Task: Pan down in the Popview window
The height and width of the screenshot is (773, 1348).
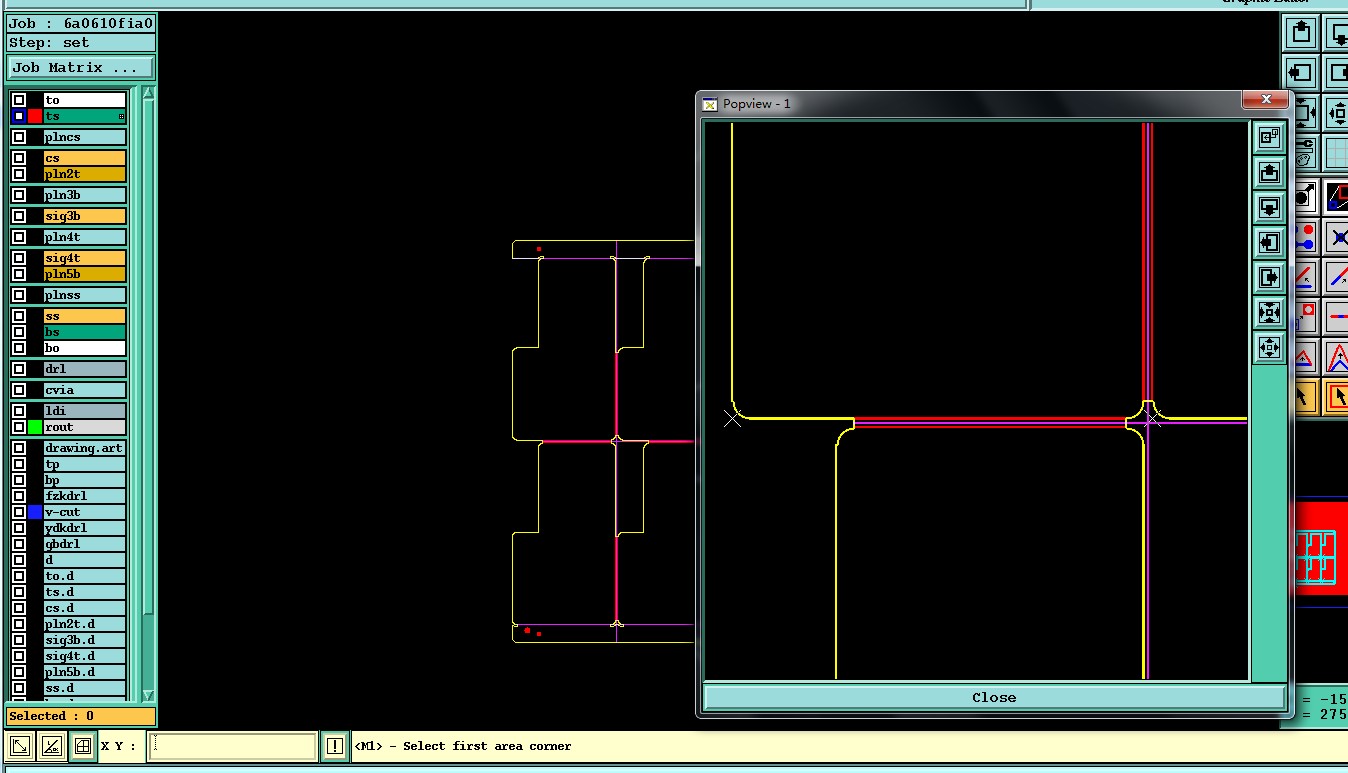Action: (x=1269, y=208)
